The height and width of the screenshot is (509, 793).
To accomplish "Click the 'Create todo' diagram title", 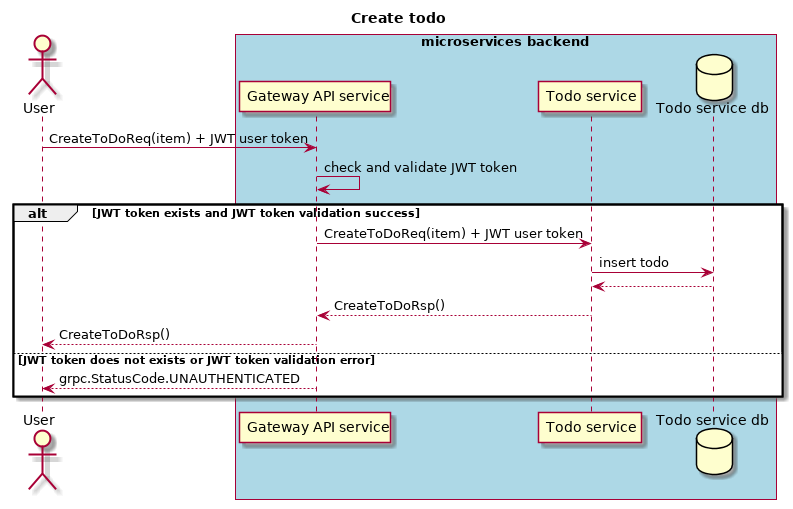I will (x=398, y=18).
